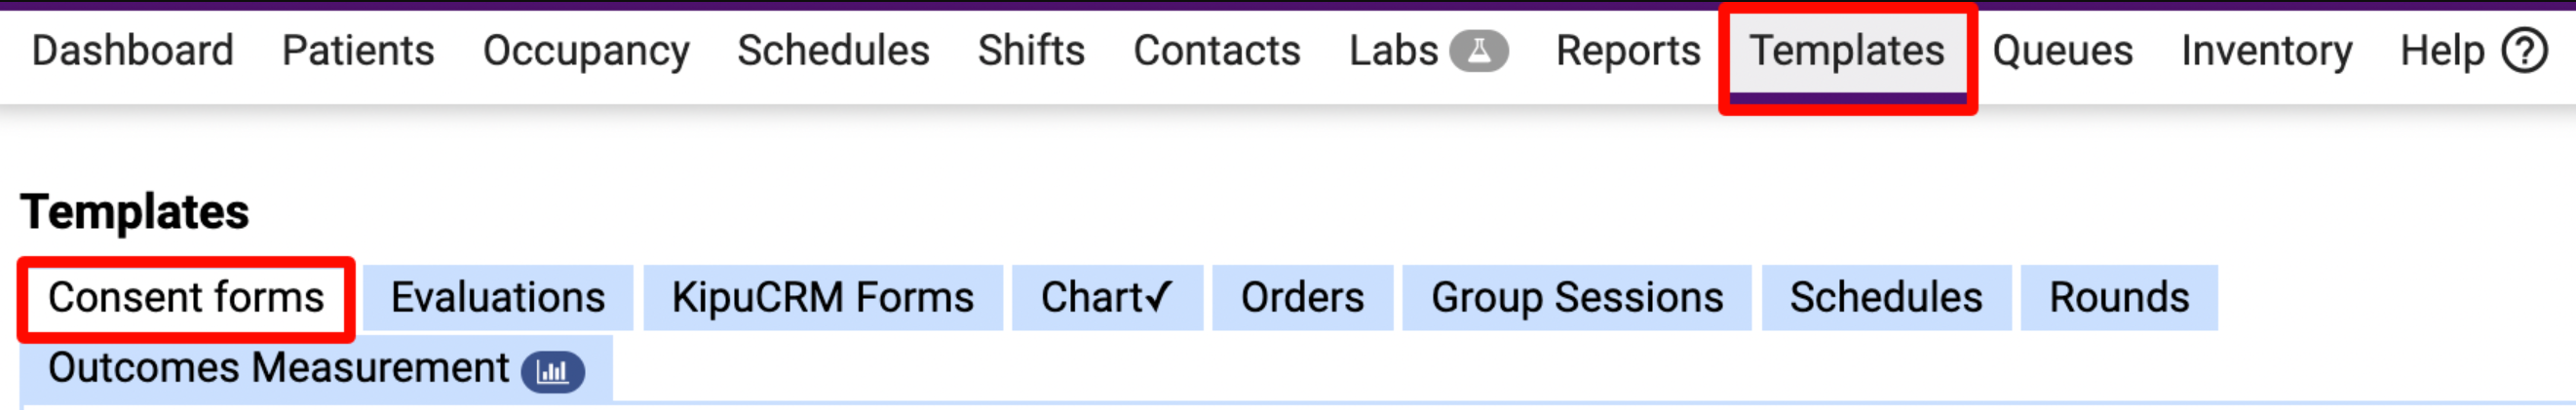Select the Chart✓ templates tab
Image resolution: width=2576 pixels, height=410 pixels.
[x=1106, y=298]
